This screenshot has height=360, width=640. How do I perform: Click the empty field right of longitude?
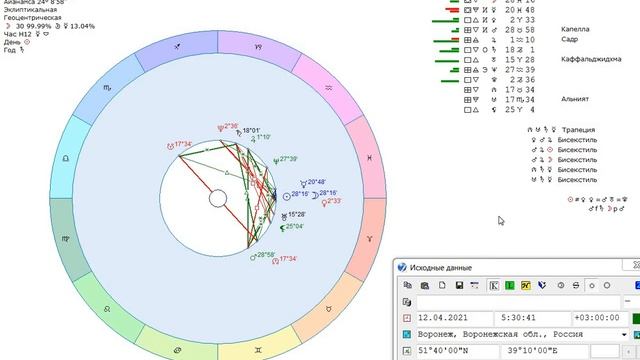tap(605, 351)
